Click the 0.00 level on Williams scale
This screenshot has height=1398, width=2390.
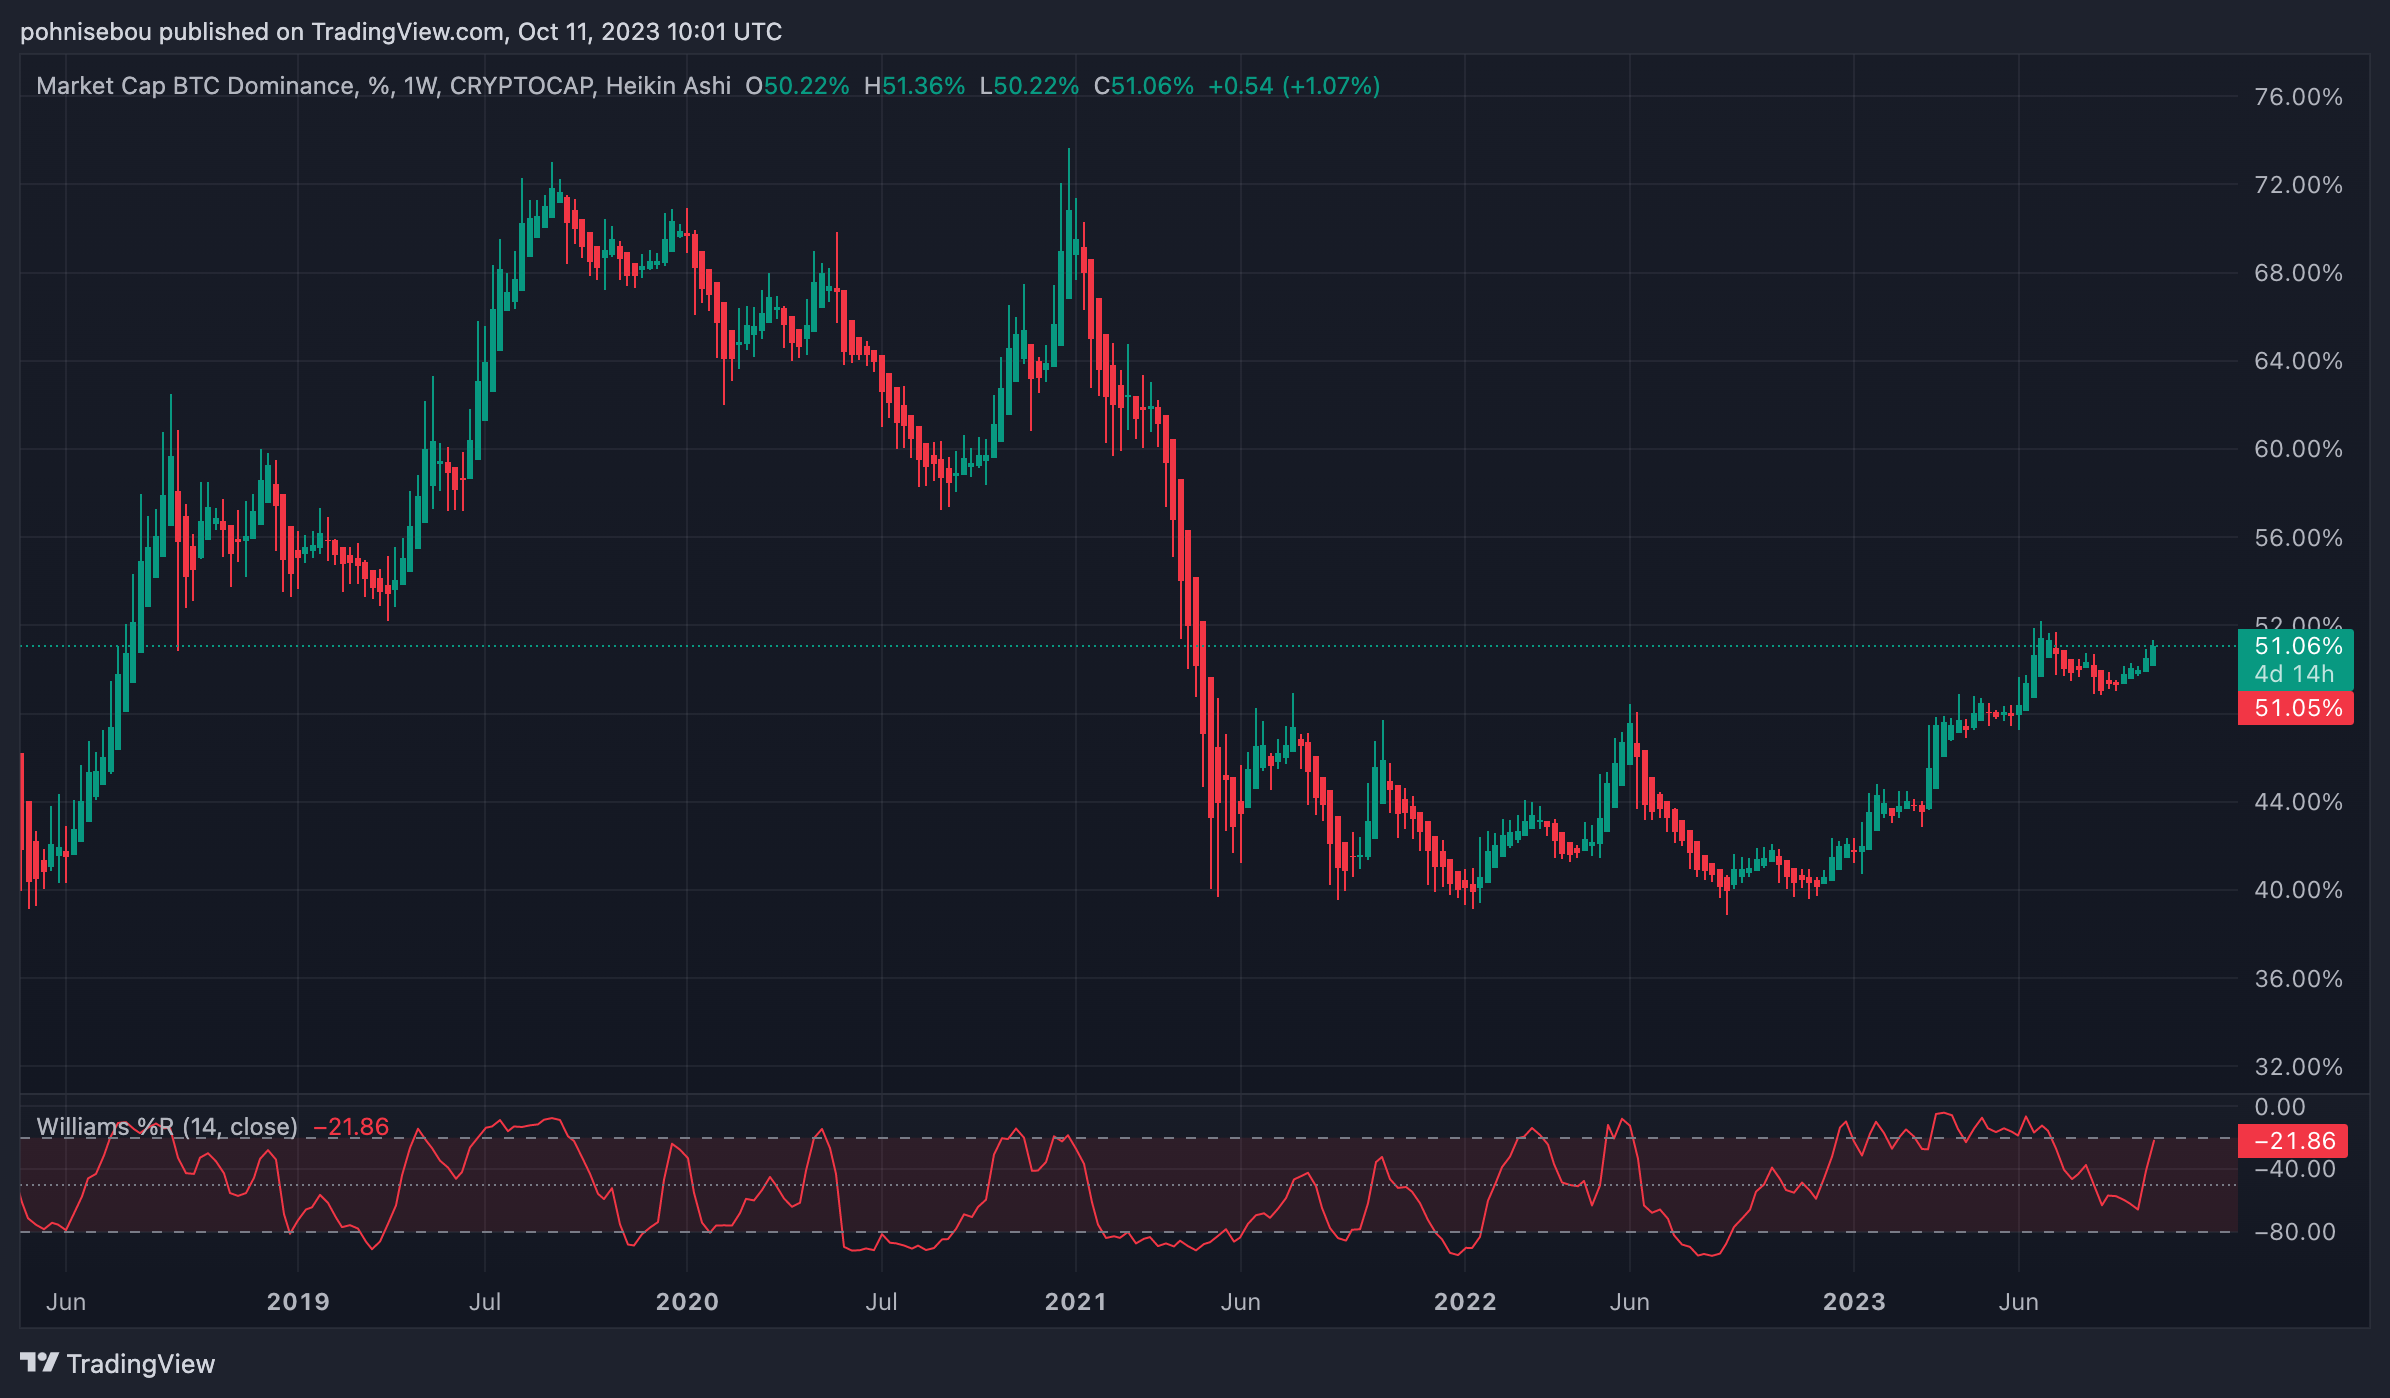tap(2280, 1107)
